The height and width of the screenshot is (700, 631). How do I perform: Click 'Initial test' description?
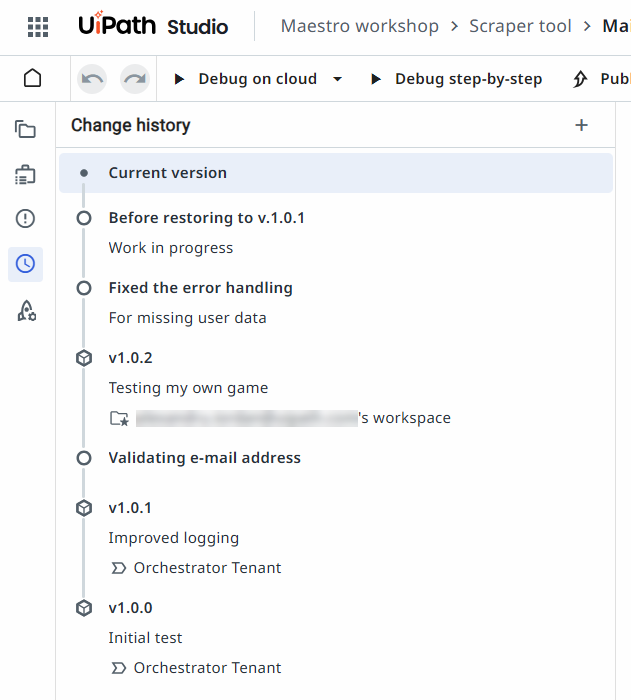point(145,638)
